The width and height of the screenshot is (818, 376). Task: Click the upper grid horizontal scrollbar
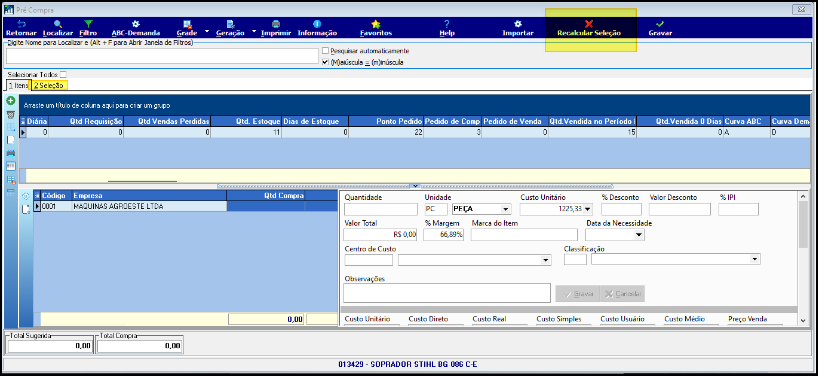(x=142, y=181)
